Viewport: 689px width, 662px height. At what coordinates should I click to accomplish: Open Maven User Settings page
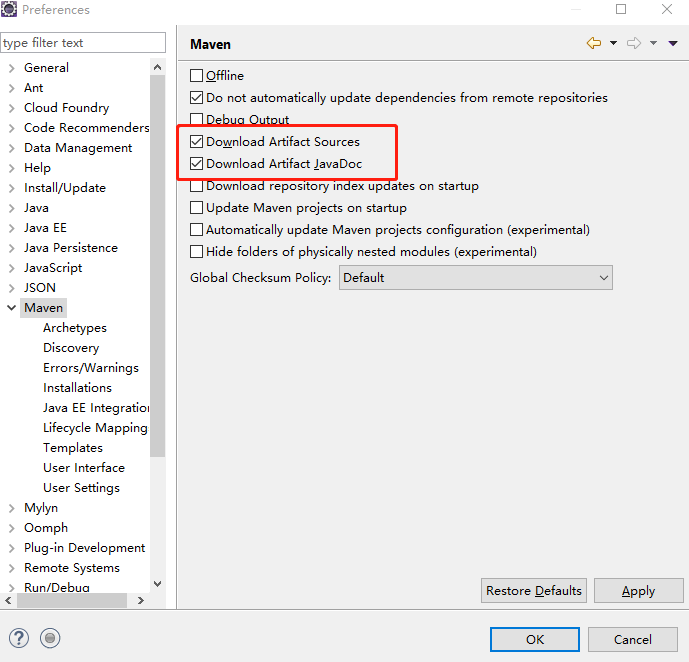point(81,488)
